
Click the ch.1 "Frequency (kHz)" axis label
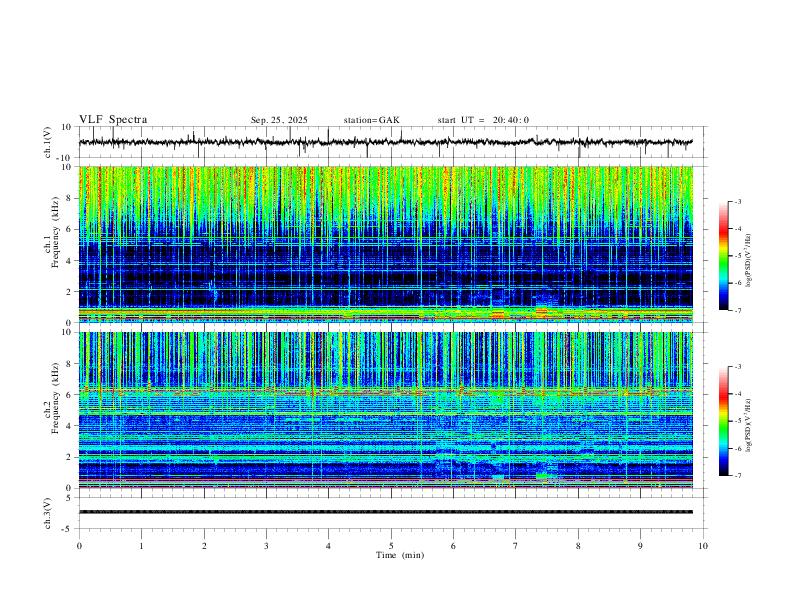pyautogui.click(x=55, y=233)
